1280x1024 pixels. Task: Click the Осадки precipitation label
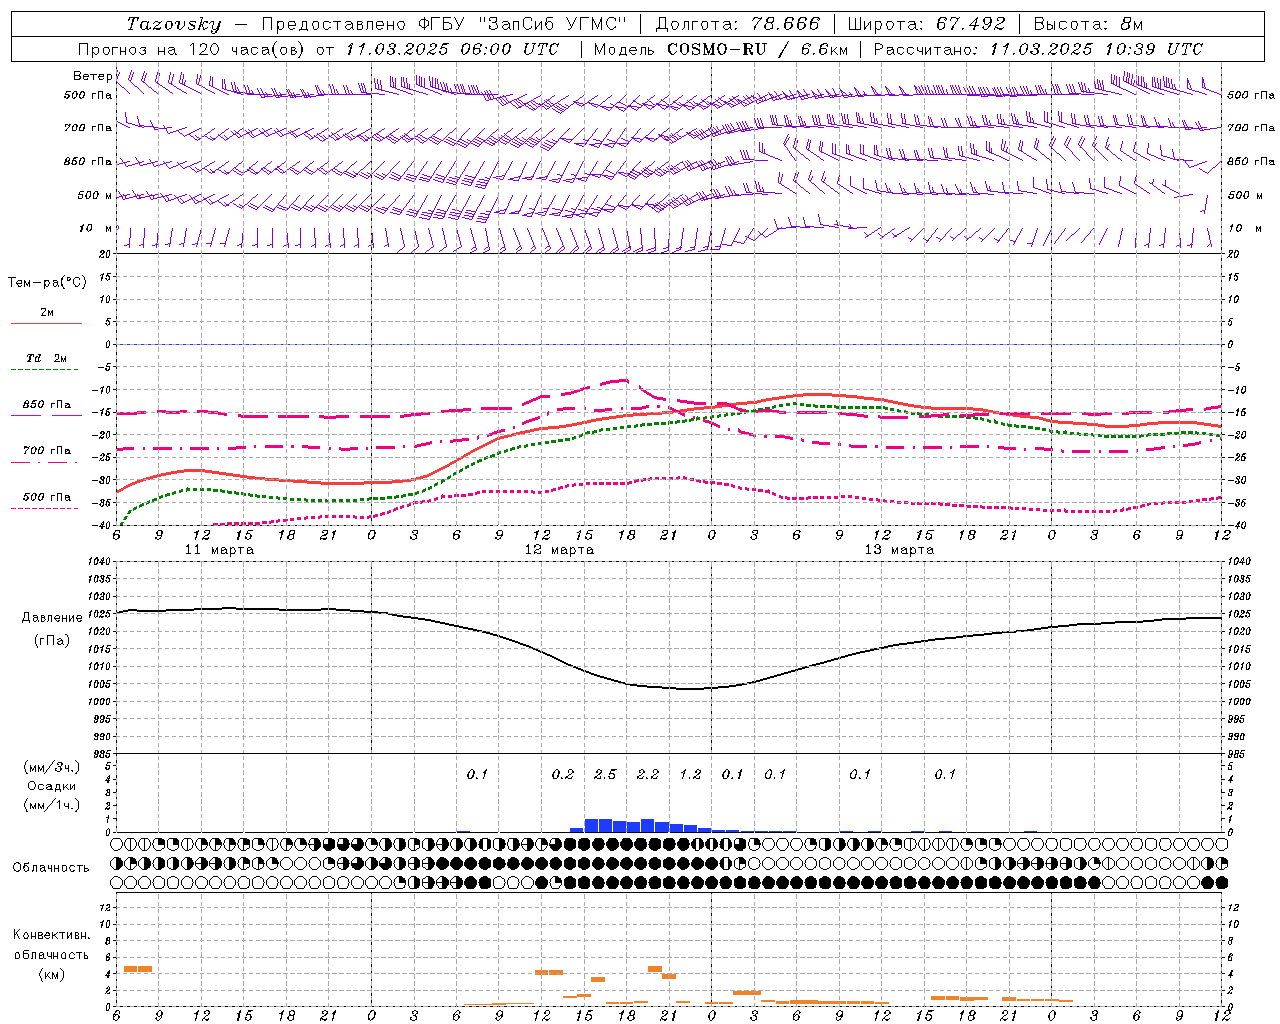click(50, 786)
